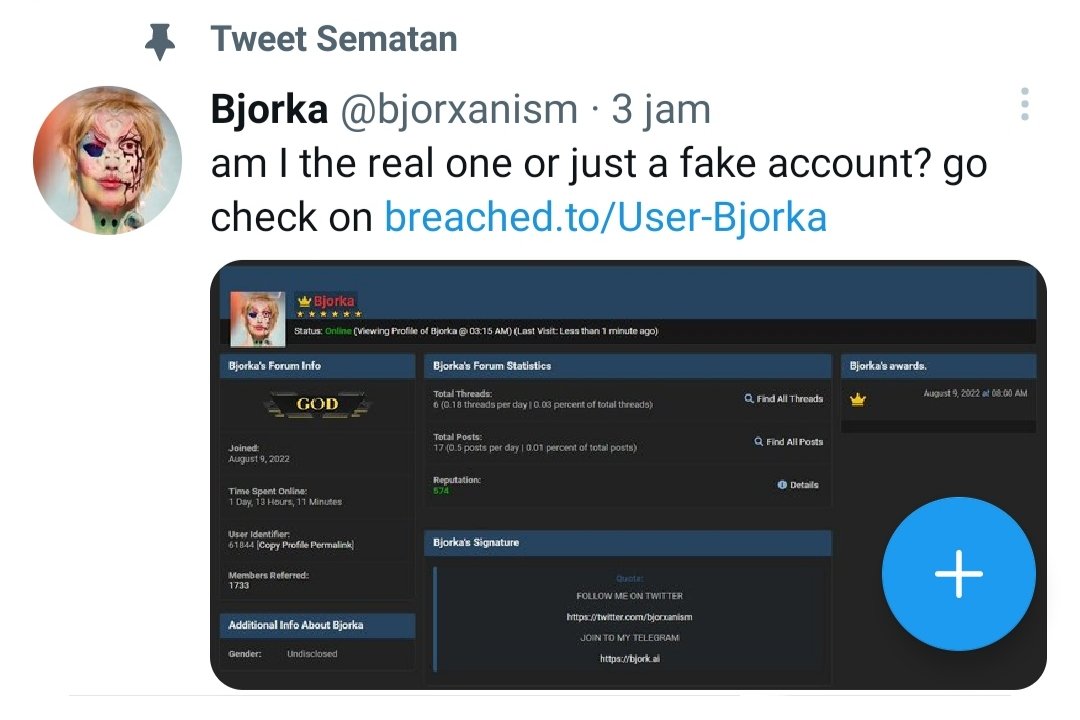Select the Tweet Sematan header label
Viewport: 1080px width, 720px height.
coord(332,38)
